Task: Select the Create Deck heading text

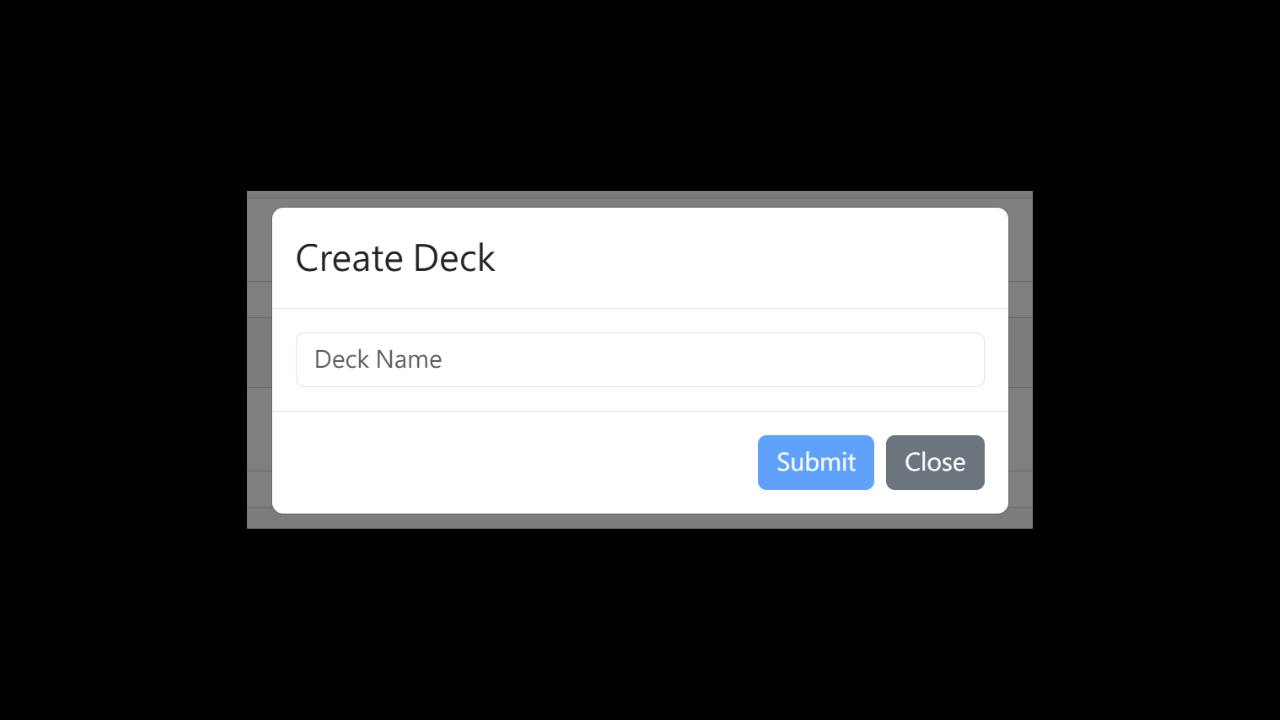Action: tap(395, 258)
